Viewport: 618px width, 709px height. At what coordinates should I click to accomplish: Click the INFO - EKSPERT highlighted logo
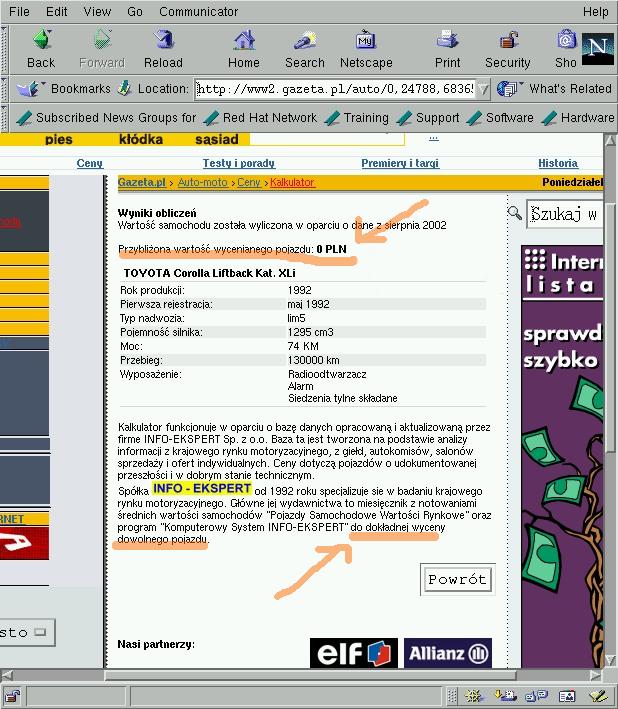point(202,488)
